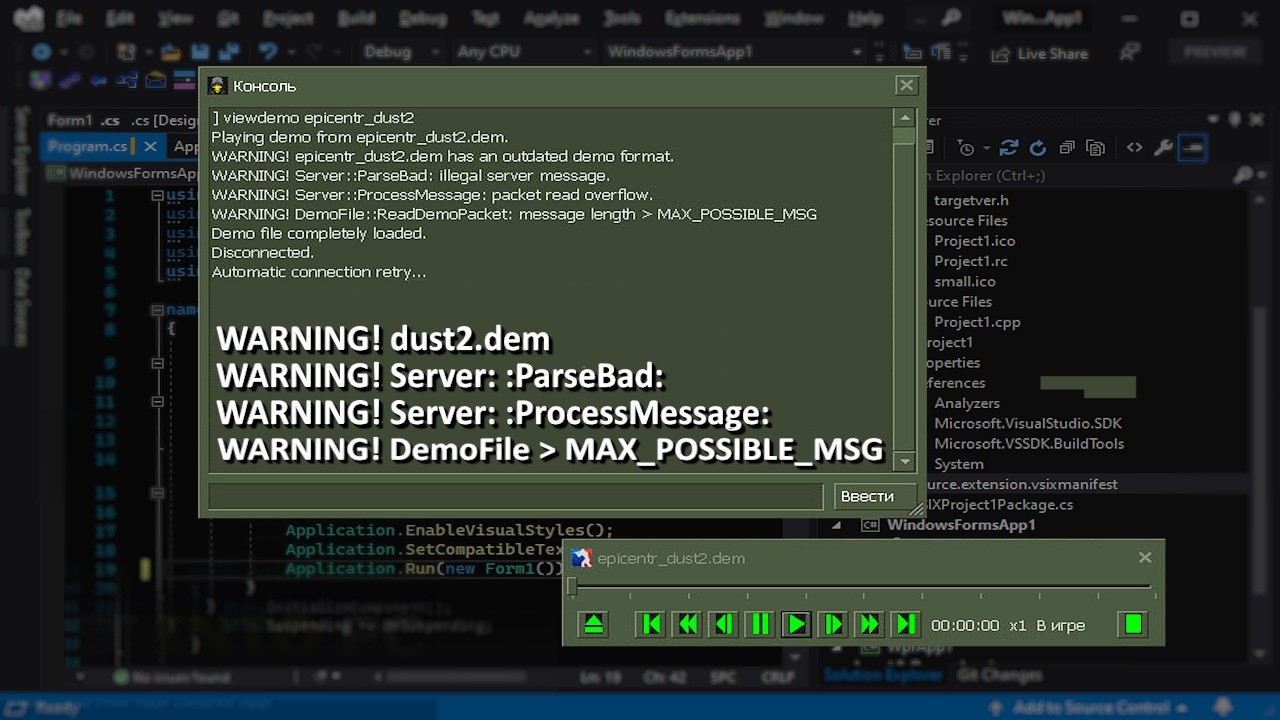Screen dimensions: 1280x720
Task: Click the Open File toolbar icon
Action: click(171, 52)
